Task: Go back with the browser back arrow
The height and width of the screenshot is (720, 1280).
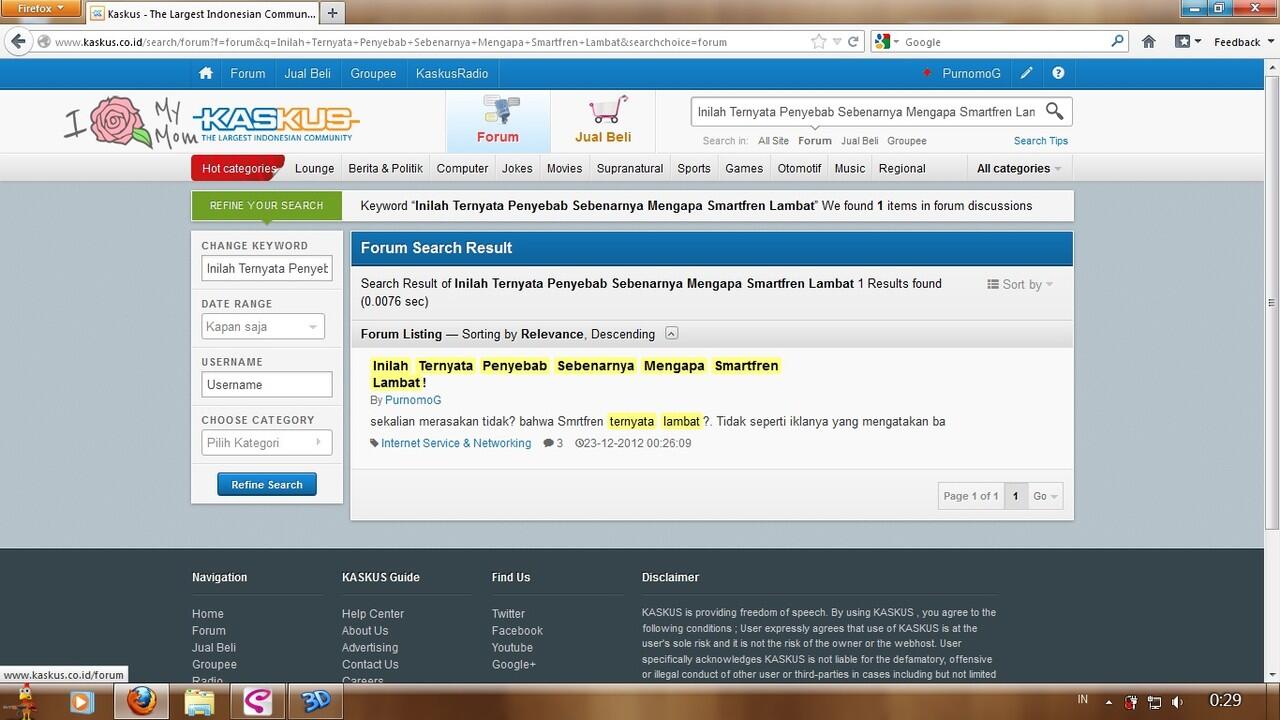Action: tap(18, 41)
